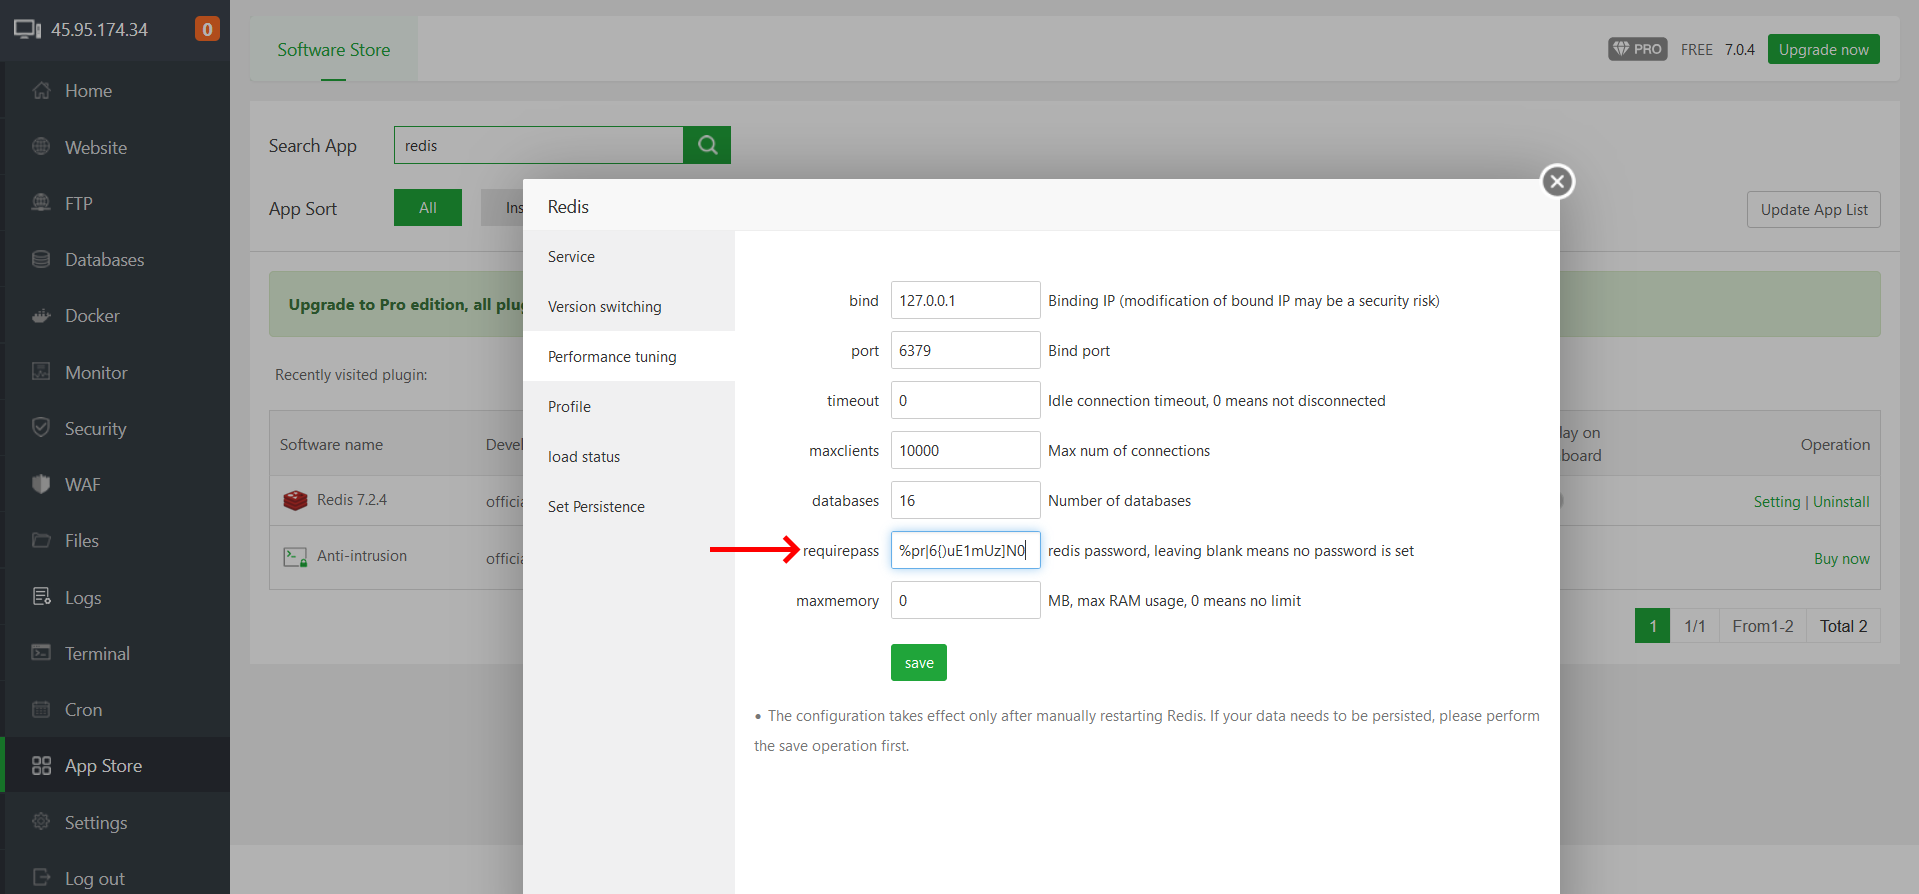
Task: Click the Anti-intrusion software name
Action: pos(362,556)
